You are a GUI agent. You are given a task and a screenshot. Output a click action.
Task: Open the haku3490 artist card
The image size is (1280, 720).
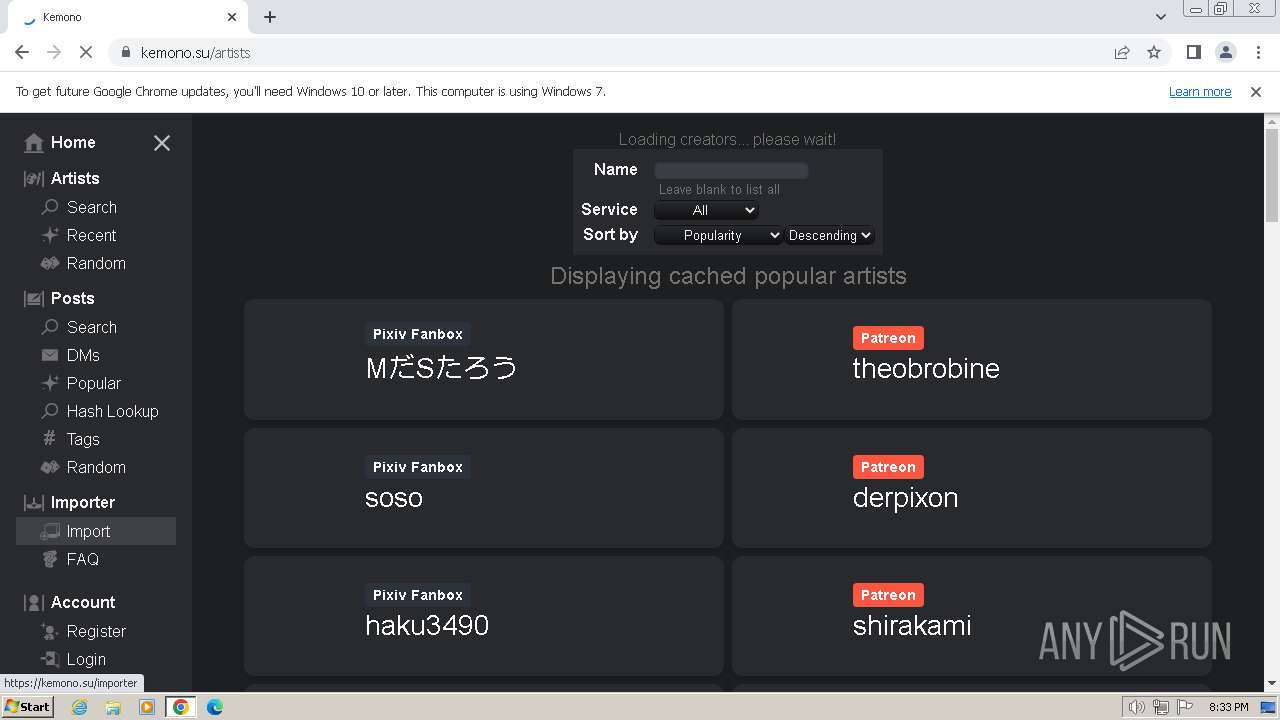pyautogui.click(x=484, y=616)
